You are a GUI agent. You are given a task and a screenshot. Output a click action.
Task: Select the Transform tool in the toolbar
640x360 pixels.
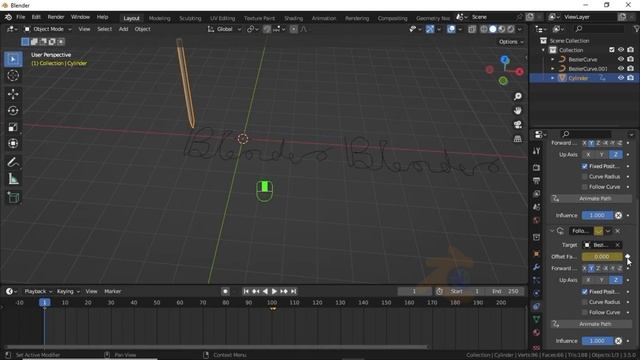pos(13,143)
